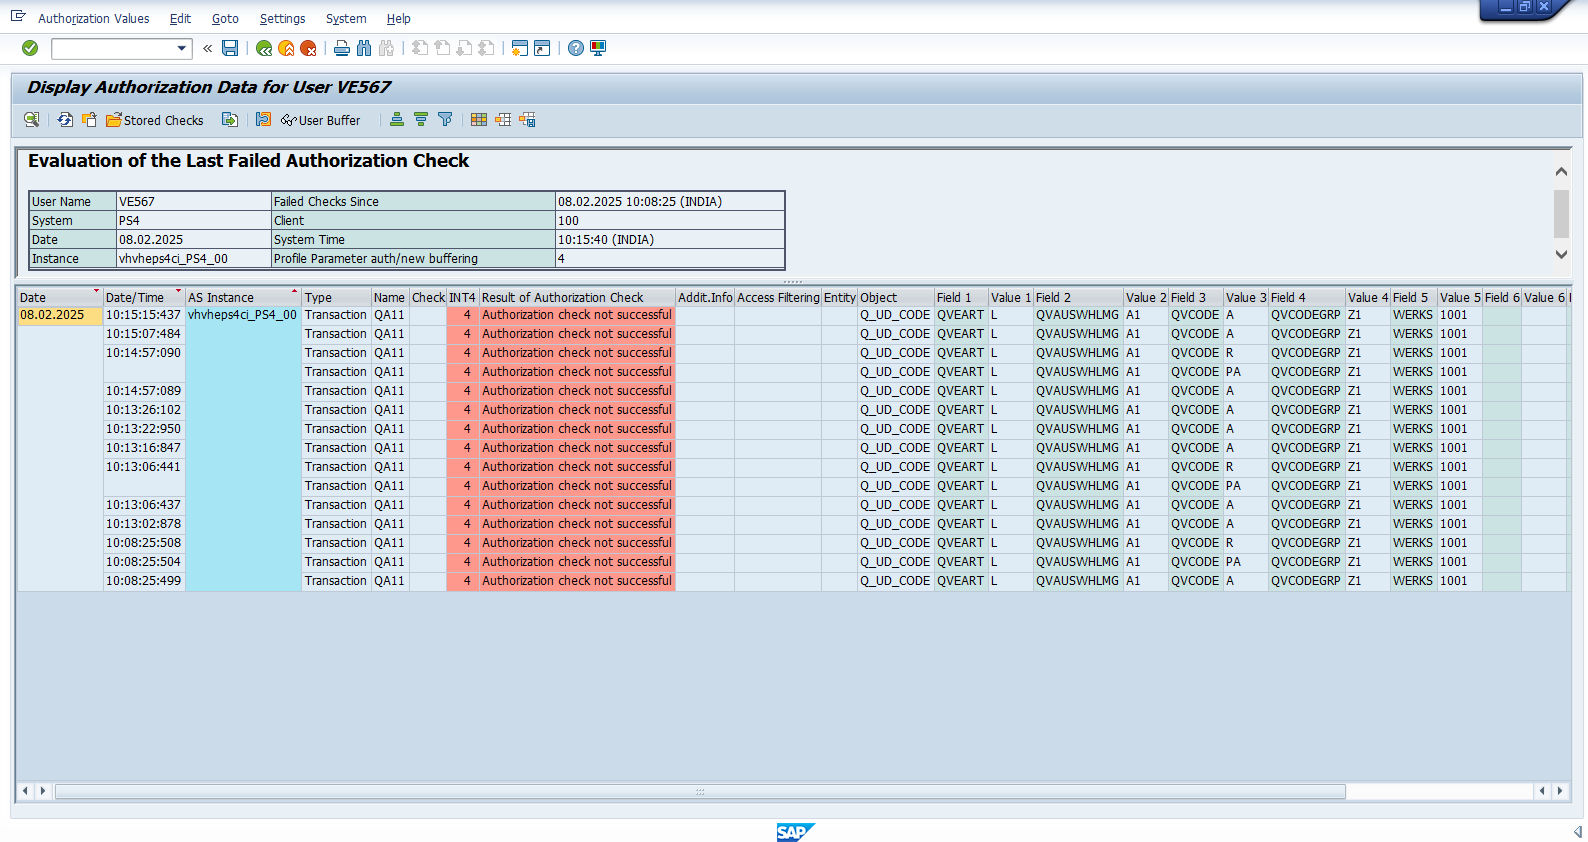Screen dimensions: 1588x842
Task: Open the Goto menu
Action: click(225, 18)
